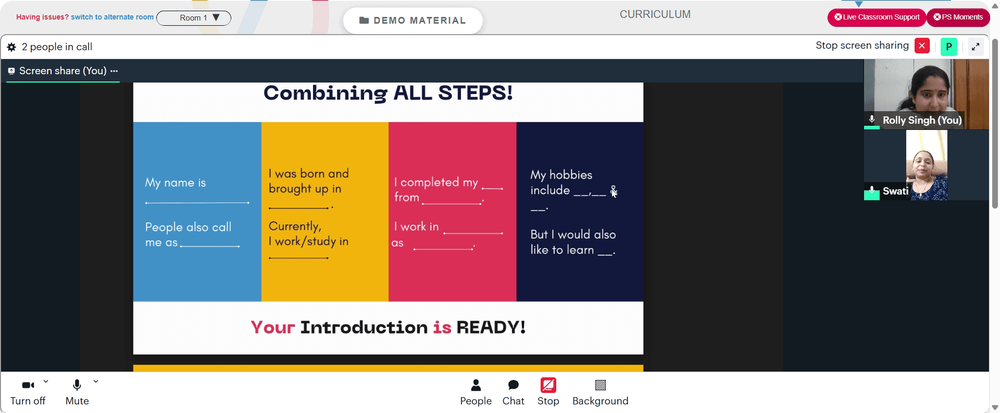Turn off the camera
The image size is (1000, 413).
pyautogui.click(x=28, y=392)
